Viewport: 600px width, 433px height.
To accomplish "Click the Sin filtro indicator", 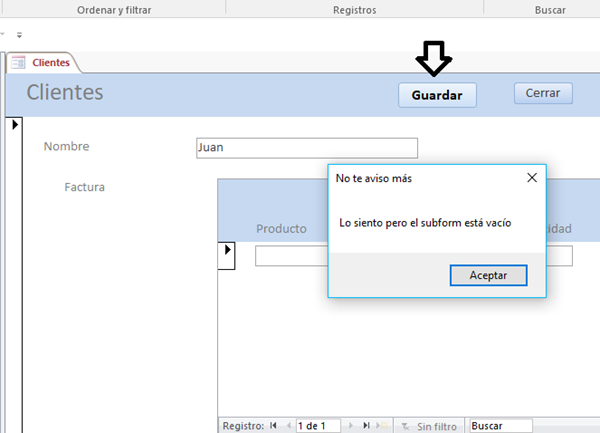I will (x=429, y=426).
